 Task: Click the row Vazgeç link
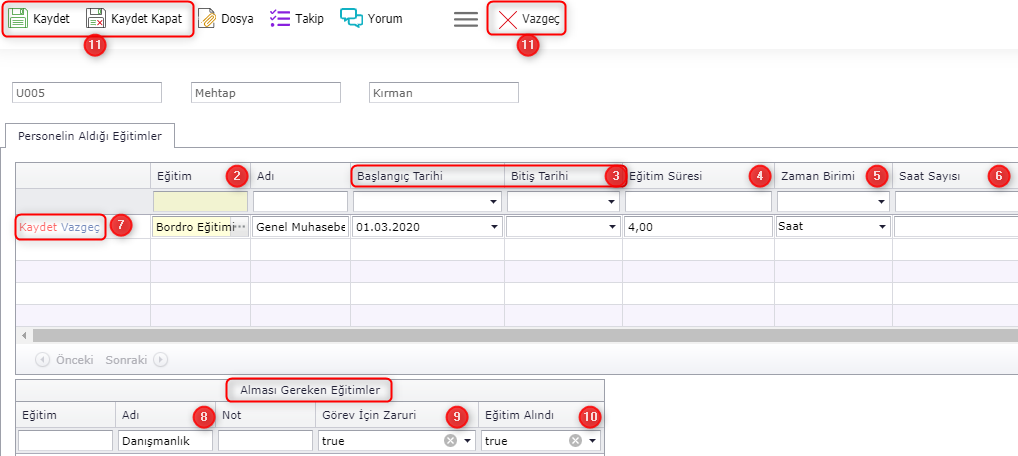81,227
